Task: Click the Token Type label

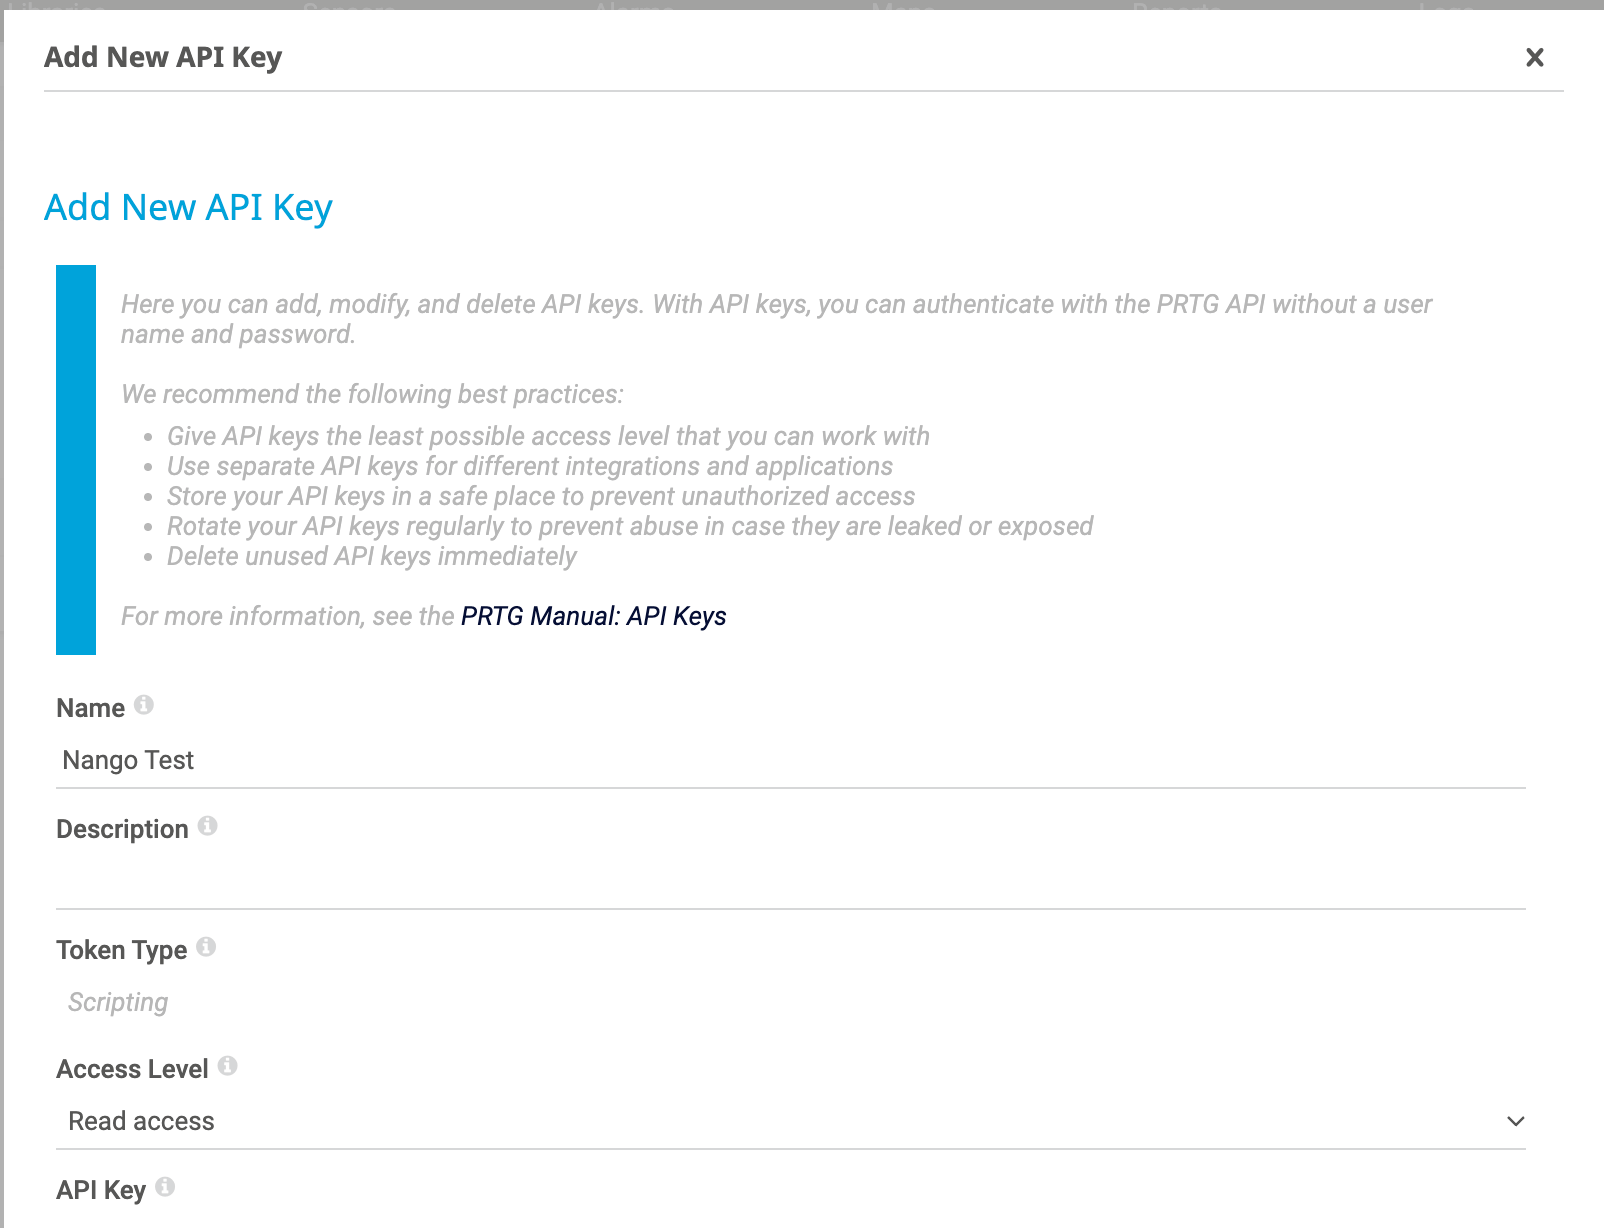Action: (x=122, y=950)
